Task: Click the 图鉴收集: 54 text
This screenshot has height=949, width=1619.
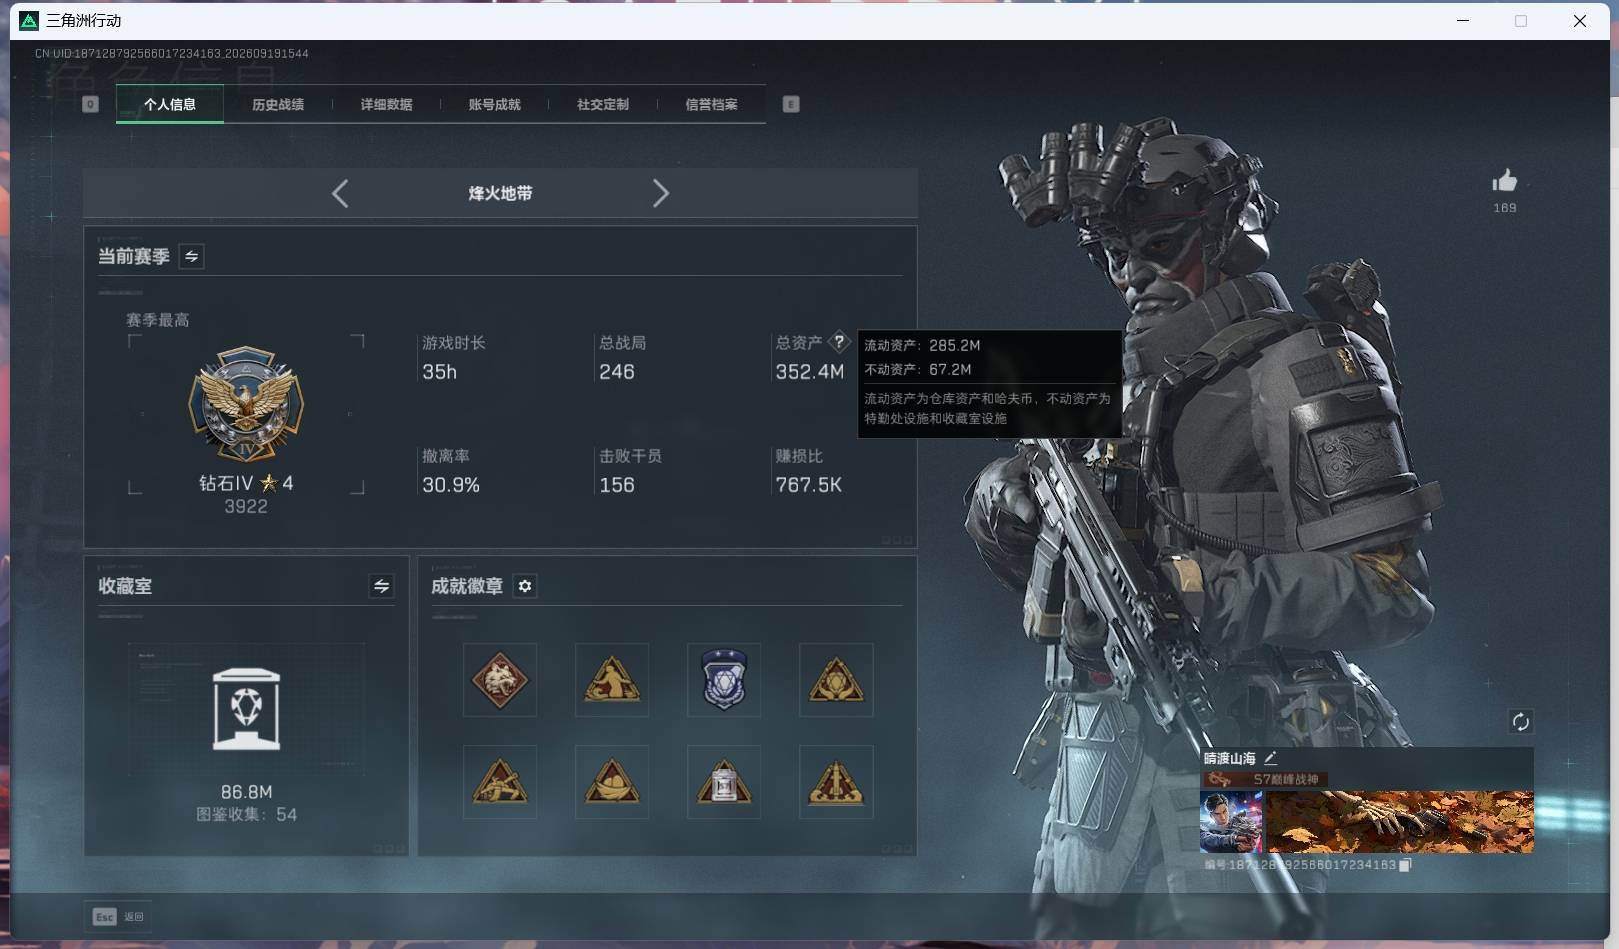Action: pyautogui.click(x=246, y=815)
